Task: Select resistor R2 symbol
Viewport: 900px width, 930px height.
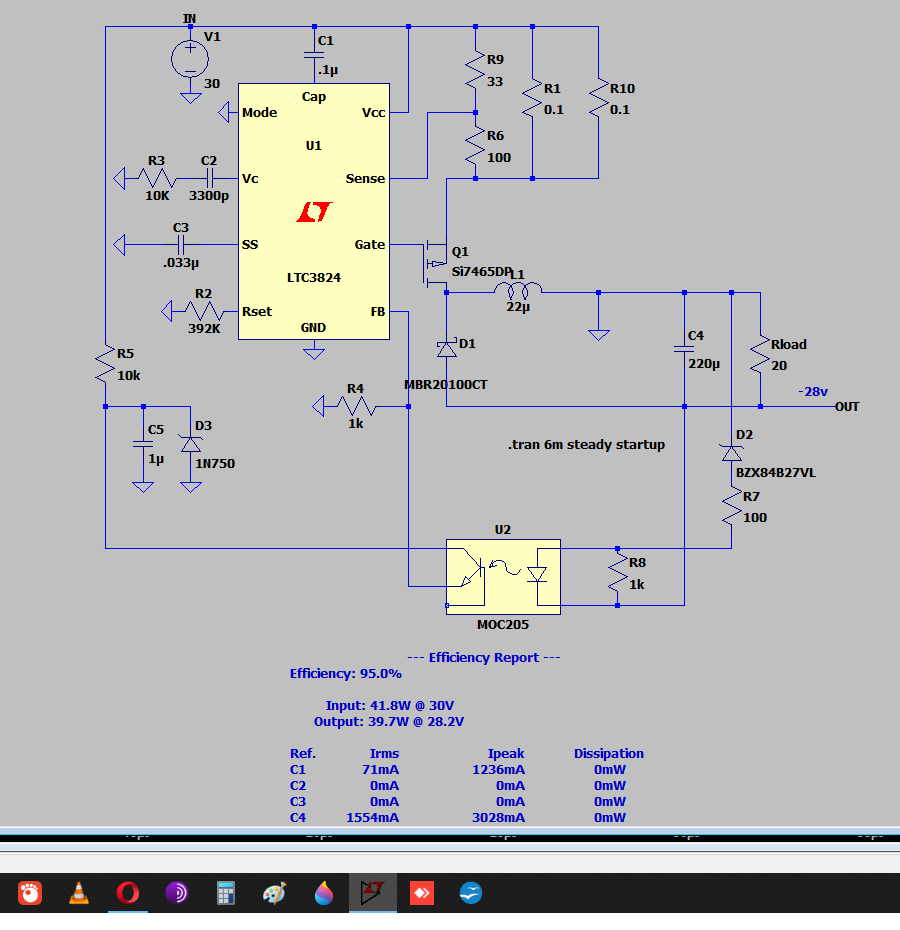Action: [x=204, y=311]
